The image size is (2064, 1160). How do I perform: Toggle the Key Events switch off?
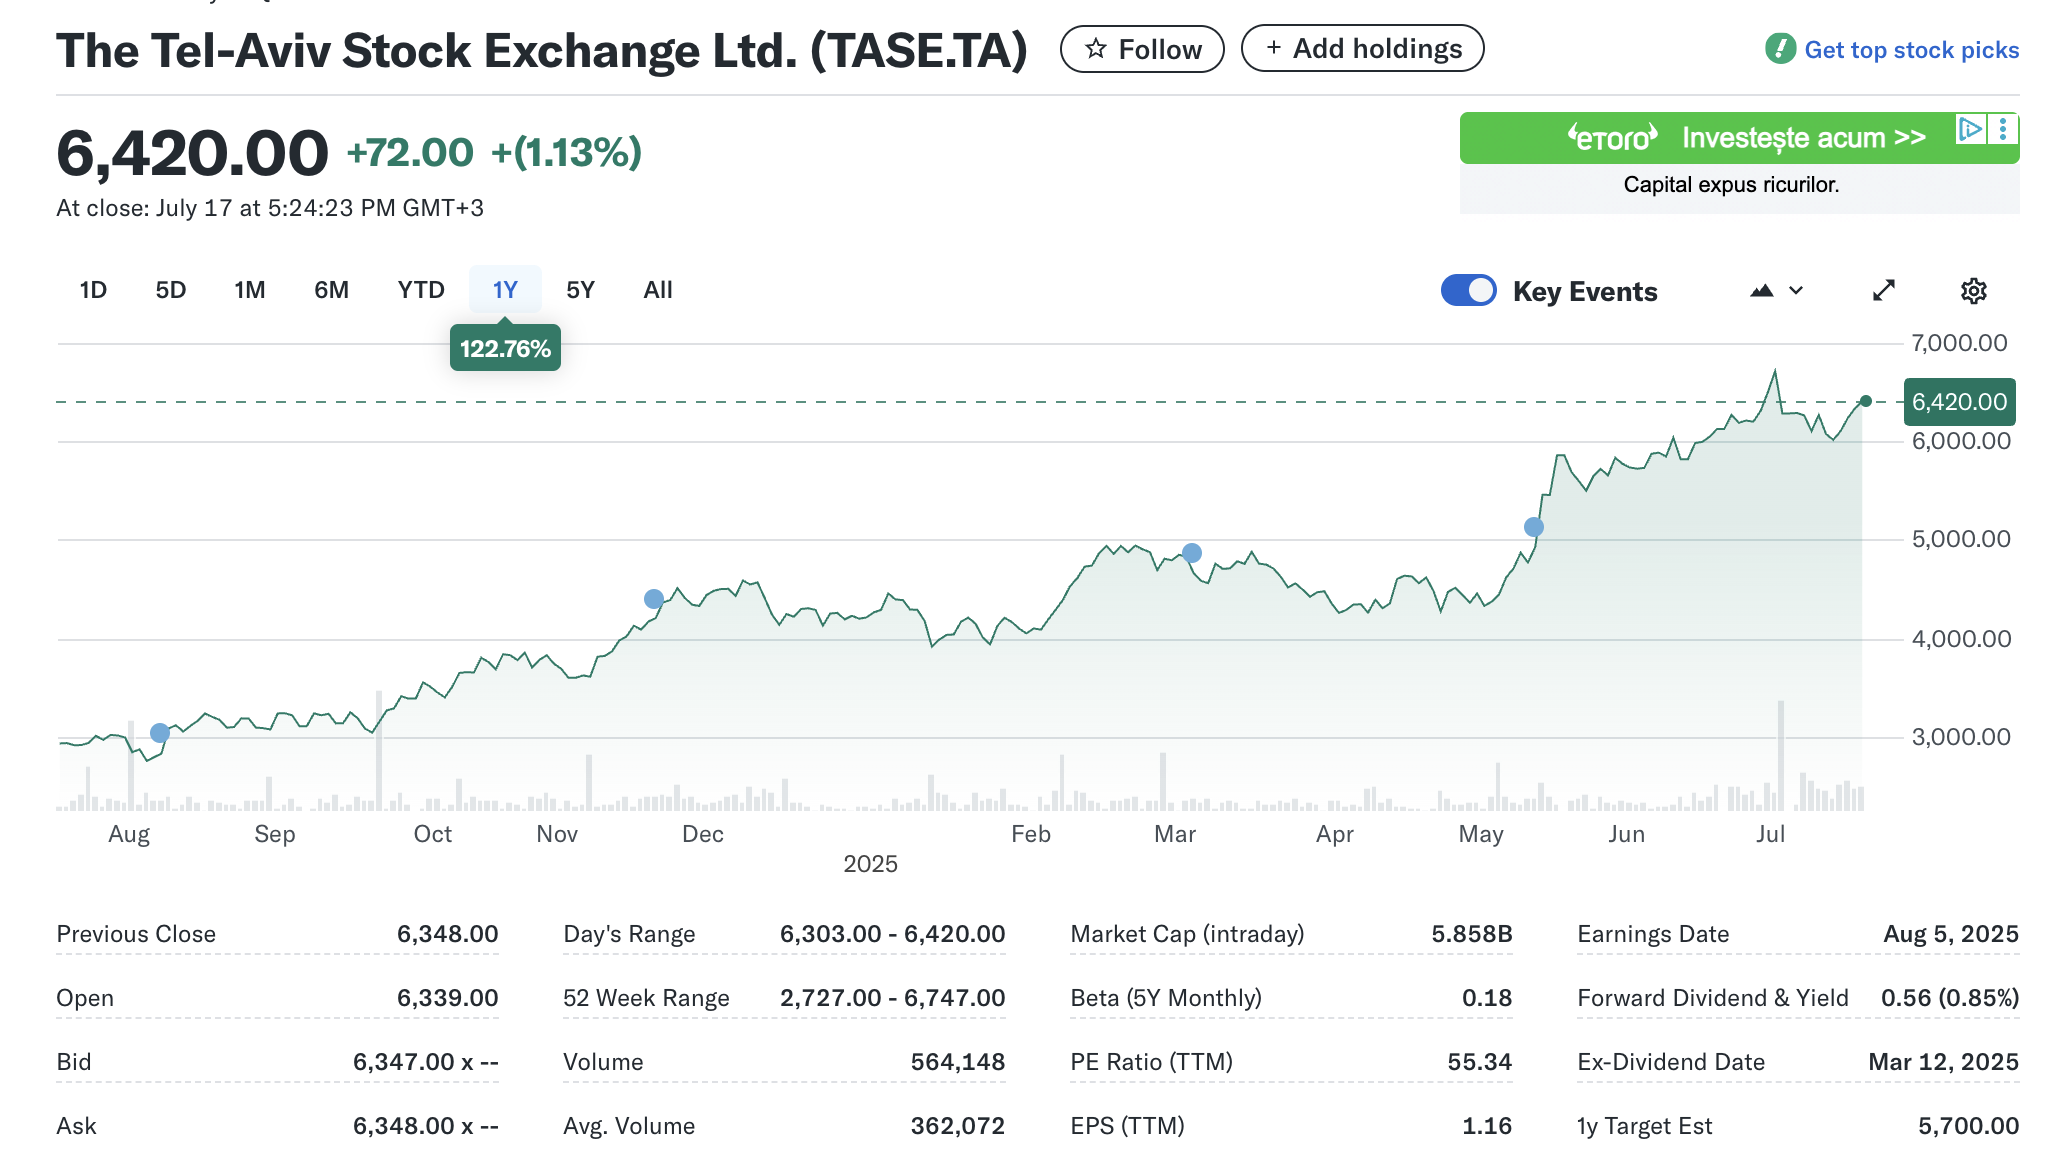pyautogui.click(x=1468, y=291)
